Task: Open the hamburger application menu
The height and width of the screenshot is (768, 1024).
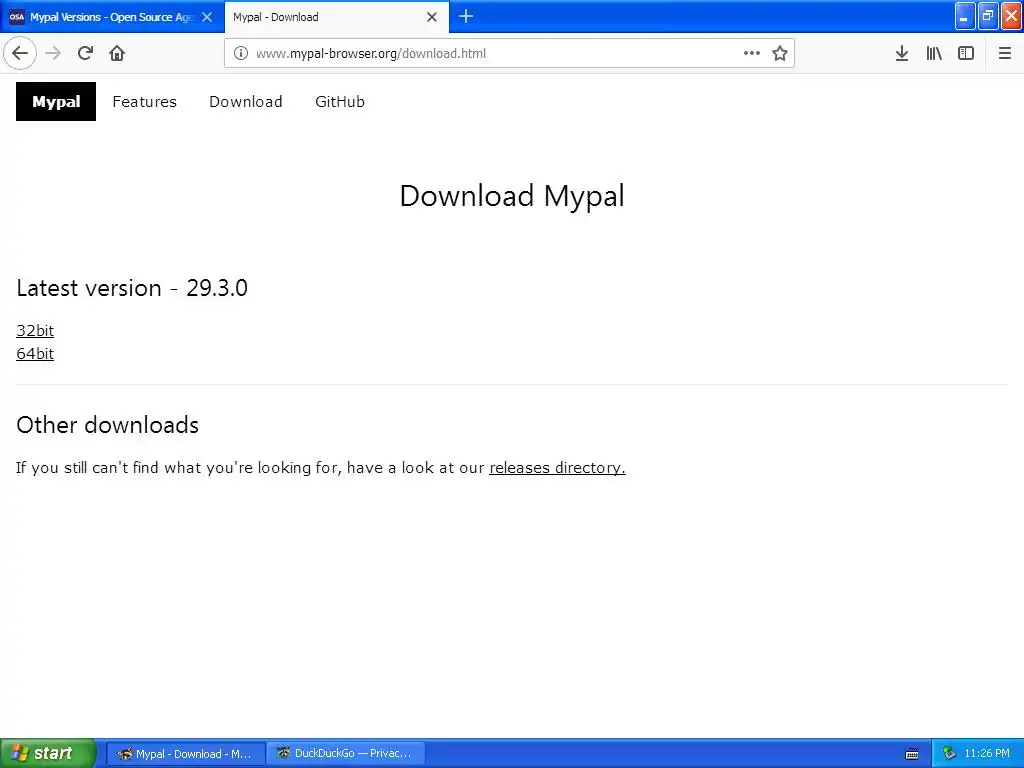Action: pos(1004,53)
